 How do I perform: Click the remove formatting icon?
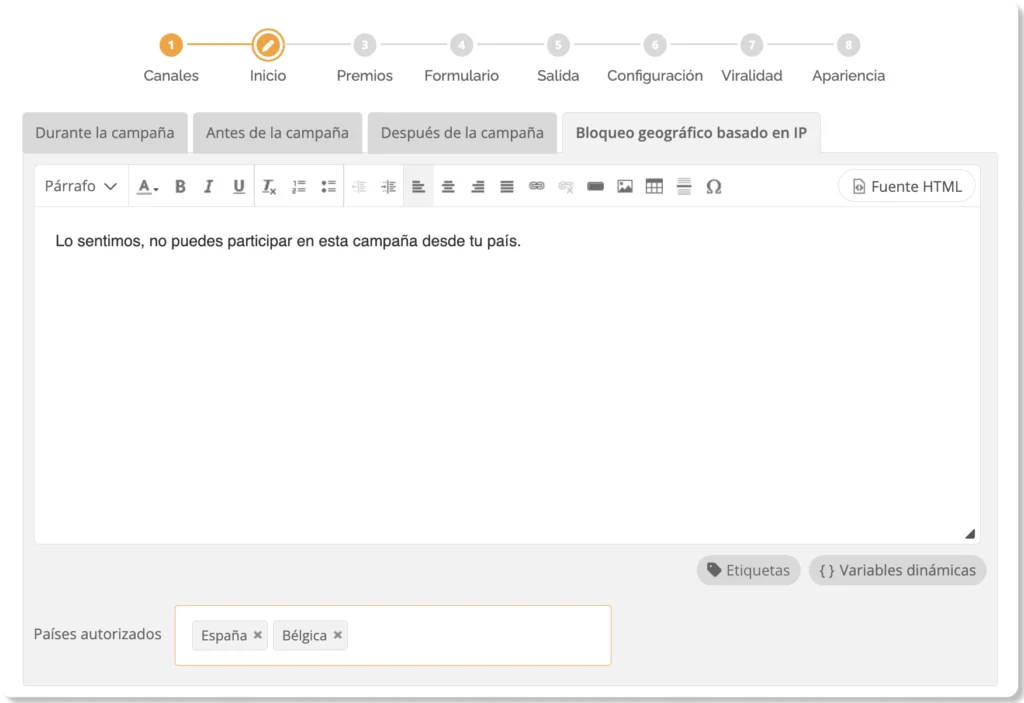point(269,186)
